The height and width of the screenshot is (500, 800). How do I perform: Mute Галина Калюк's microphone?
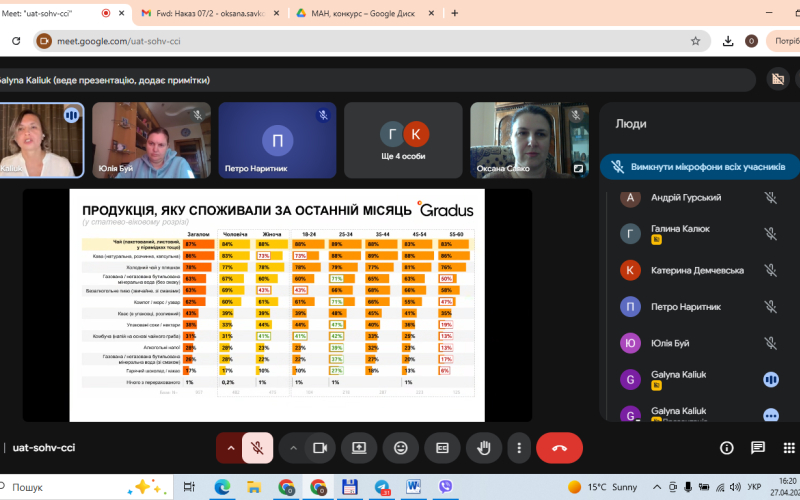770,234
